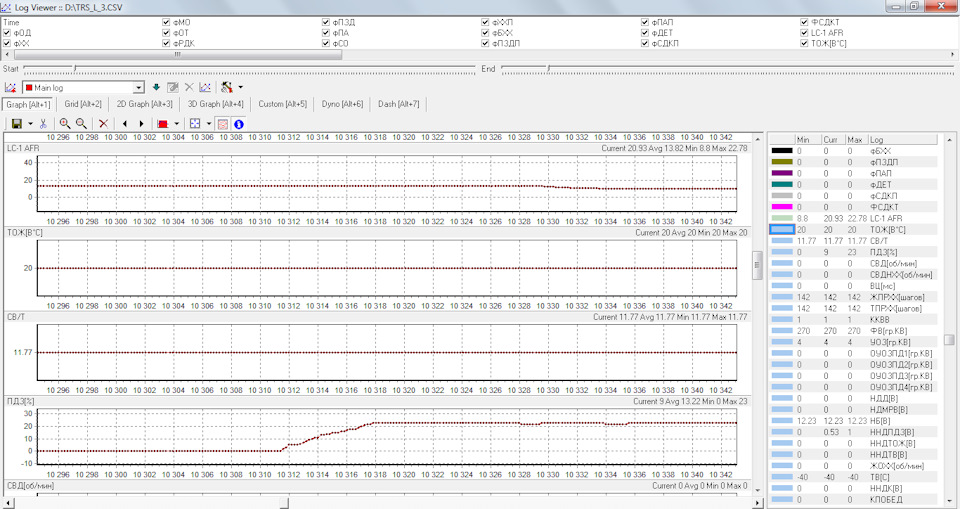Screen dimensions: 960x509
Task: Toggle the blue info icon
Action: 239,124
